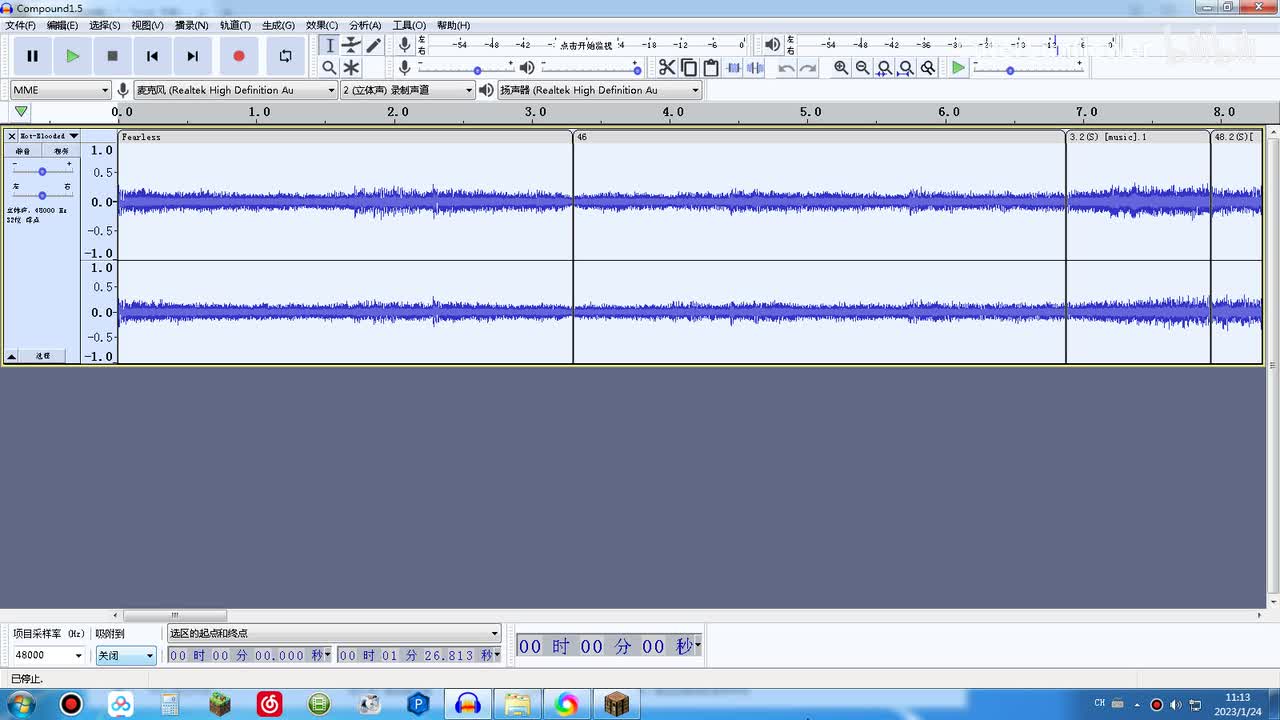The image size is (1280, 720).
Task: Open the 效果(C) menu
Action: click(x=322, y=25)
